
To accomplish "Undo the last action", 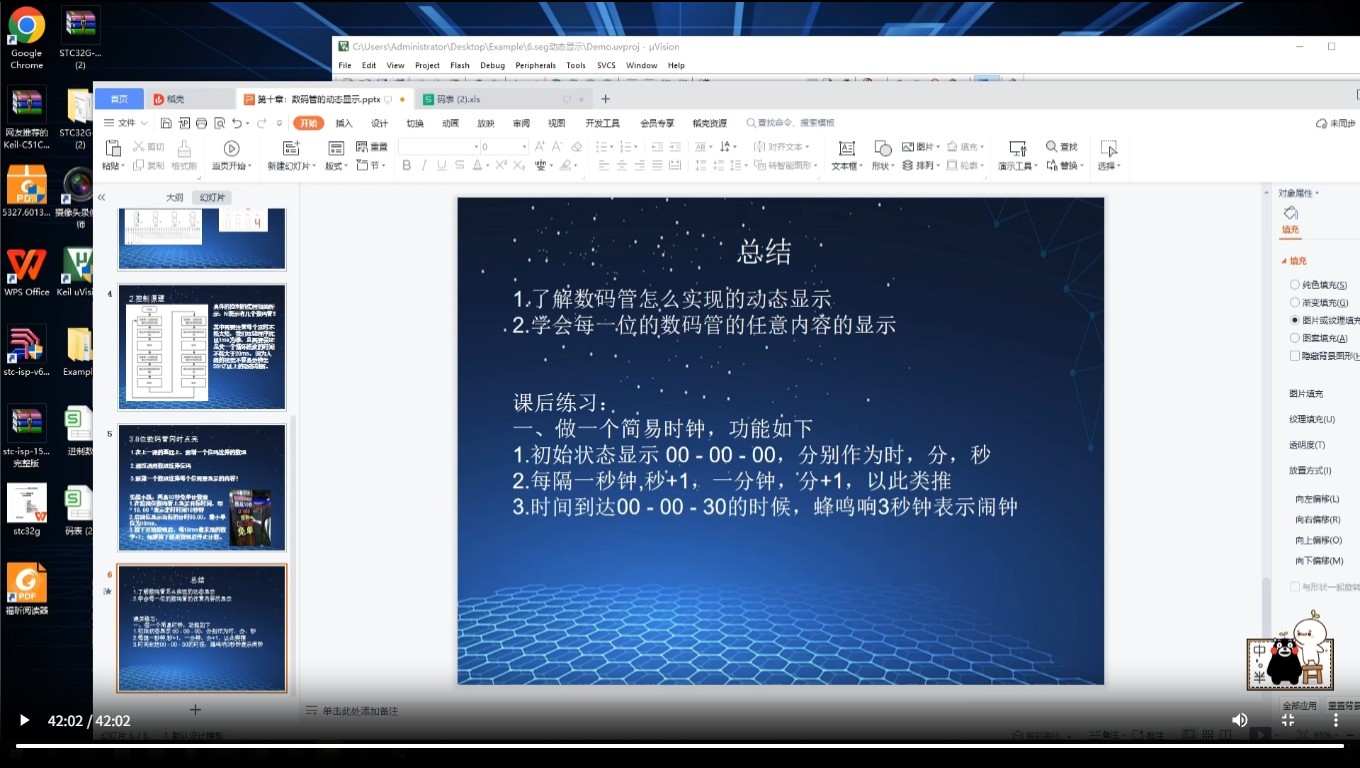I will (x=236, y=123).
